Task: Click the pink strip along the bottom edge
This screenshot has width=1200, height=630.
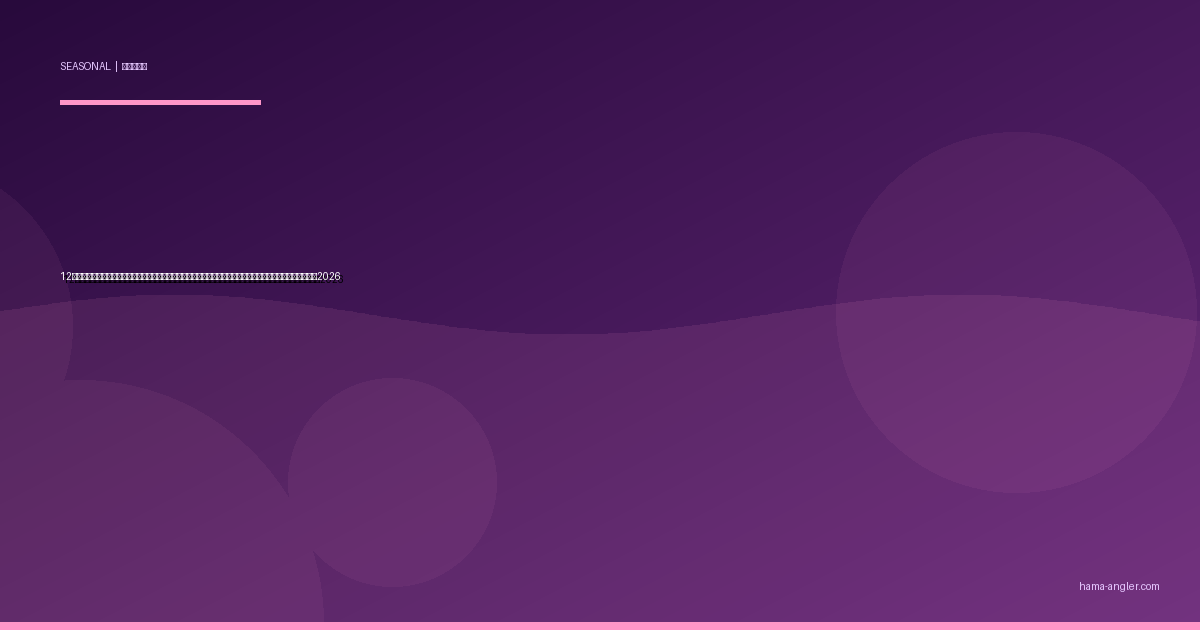Action: (x=600, y=626)
